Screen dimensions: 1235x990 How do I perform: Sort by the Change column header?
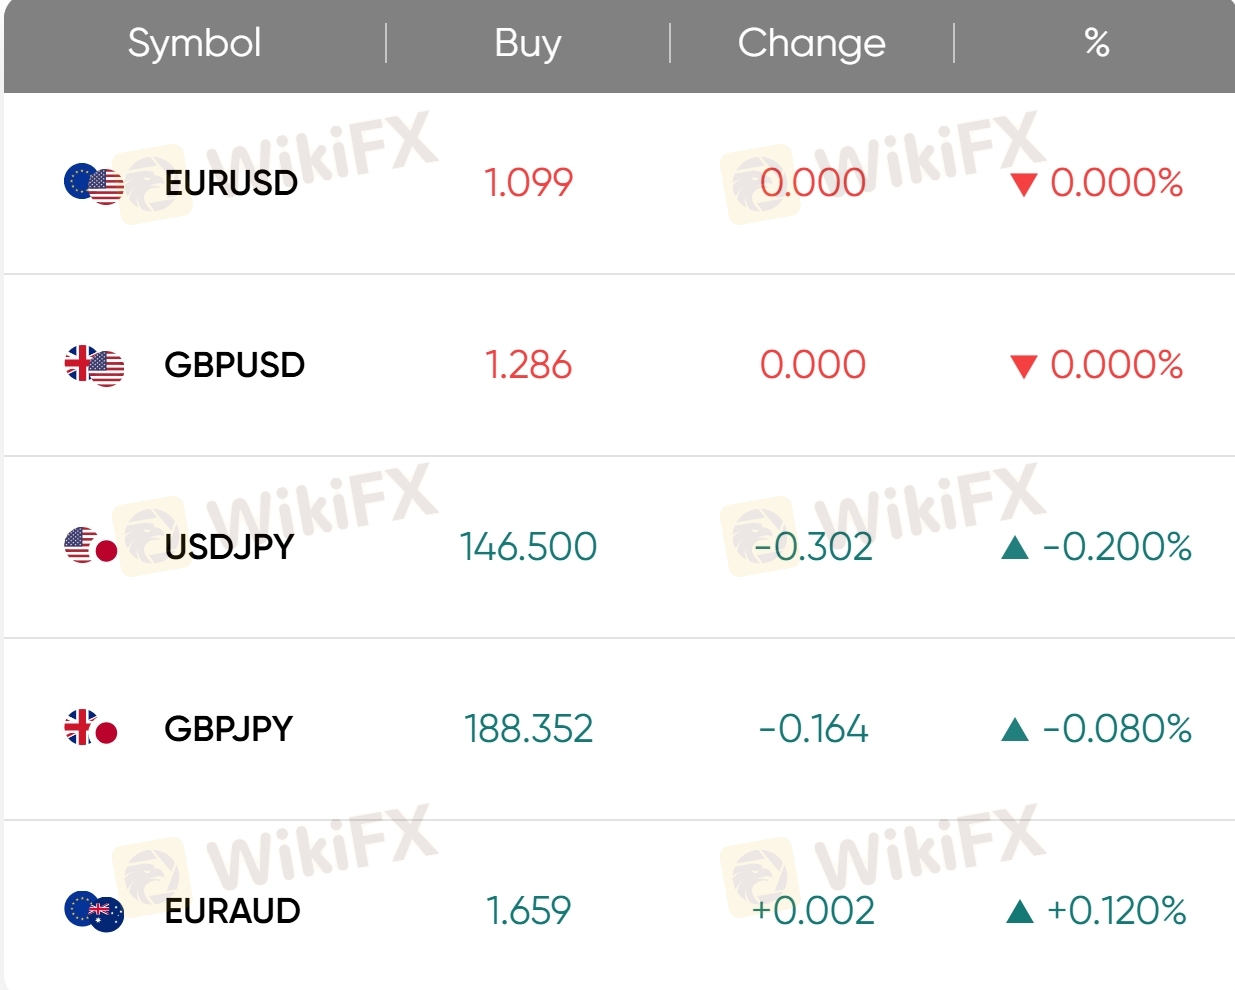click(812, 44)
